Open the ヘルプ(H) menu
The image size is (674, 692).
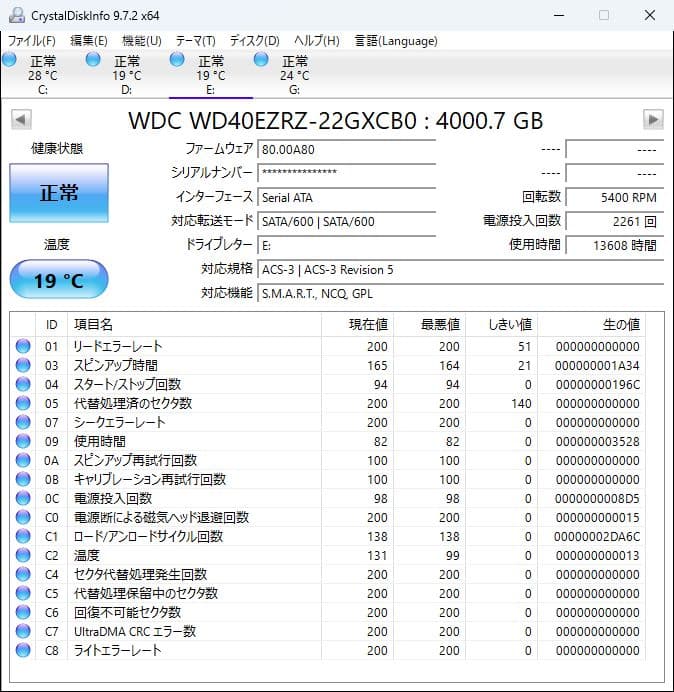pyautogui.click(x=317, y=41)
